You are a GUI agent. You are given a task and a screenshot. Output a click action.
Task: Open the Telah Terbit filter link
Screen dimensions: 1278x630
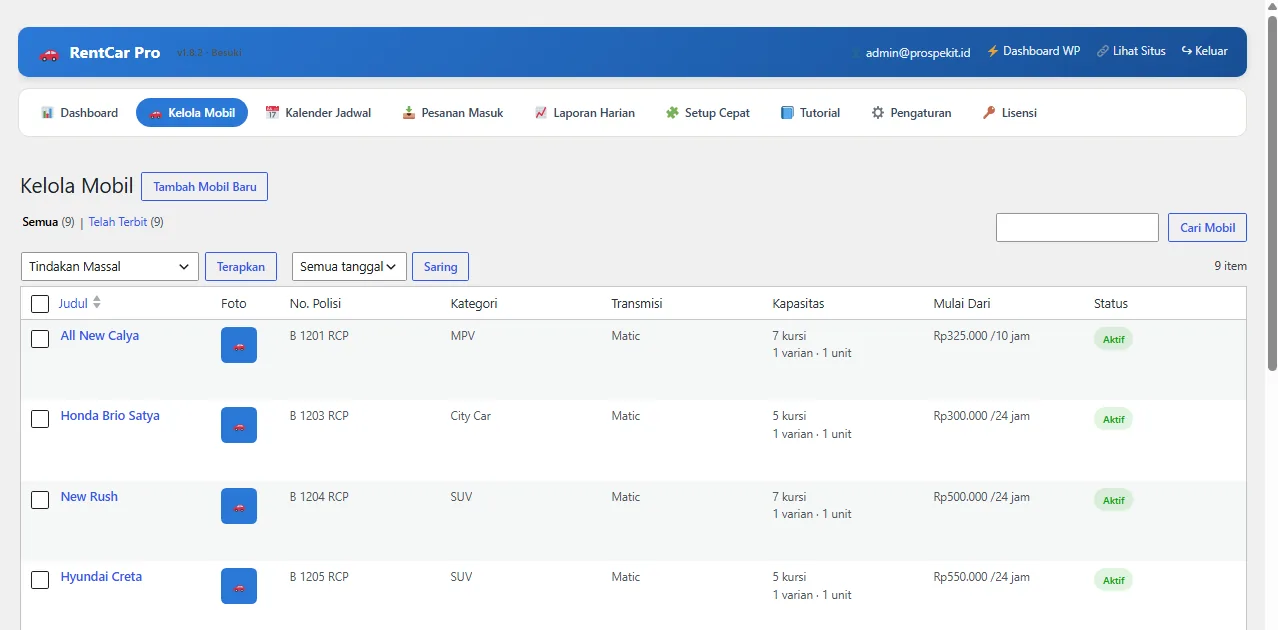tap(118, 222)
